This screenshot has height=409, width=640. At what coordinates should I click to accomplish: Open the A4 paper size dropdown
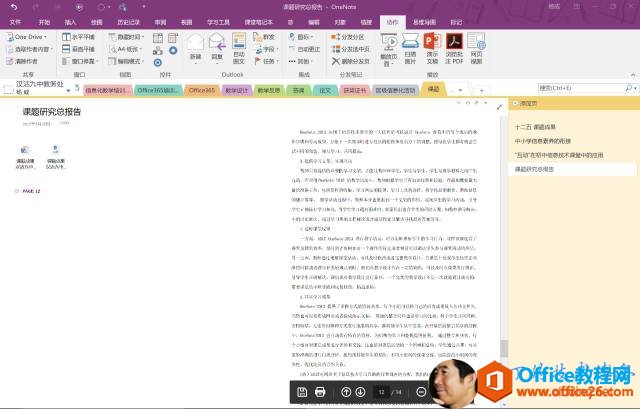(x=126, y=49)
